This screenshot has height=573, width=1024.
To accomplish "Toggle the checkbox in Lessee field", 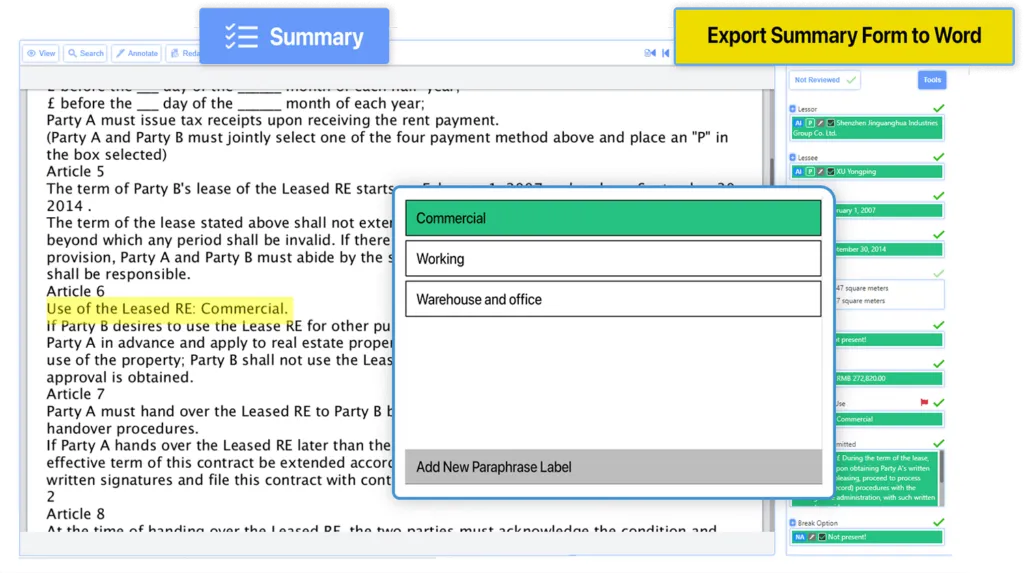I will pyautogui.click(x=831, y=172).
